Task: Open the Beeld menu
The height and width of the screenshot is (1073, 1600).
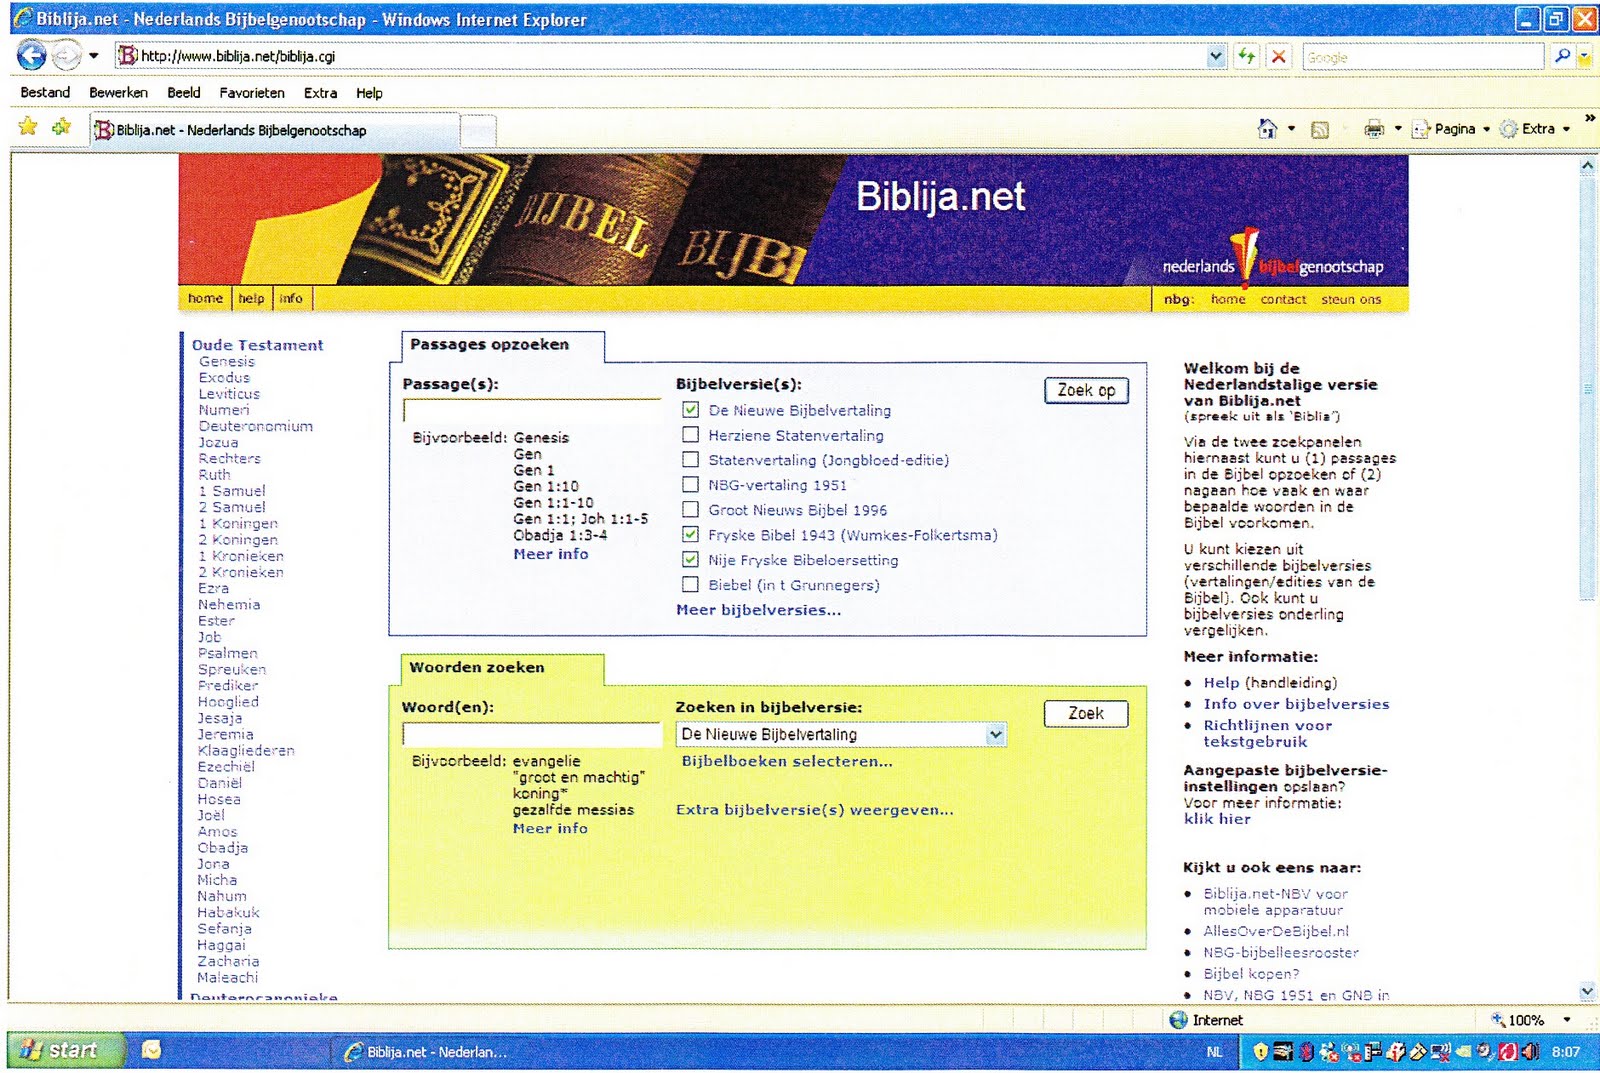Action: pos(184,93)
